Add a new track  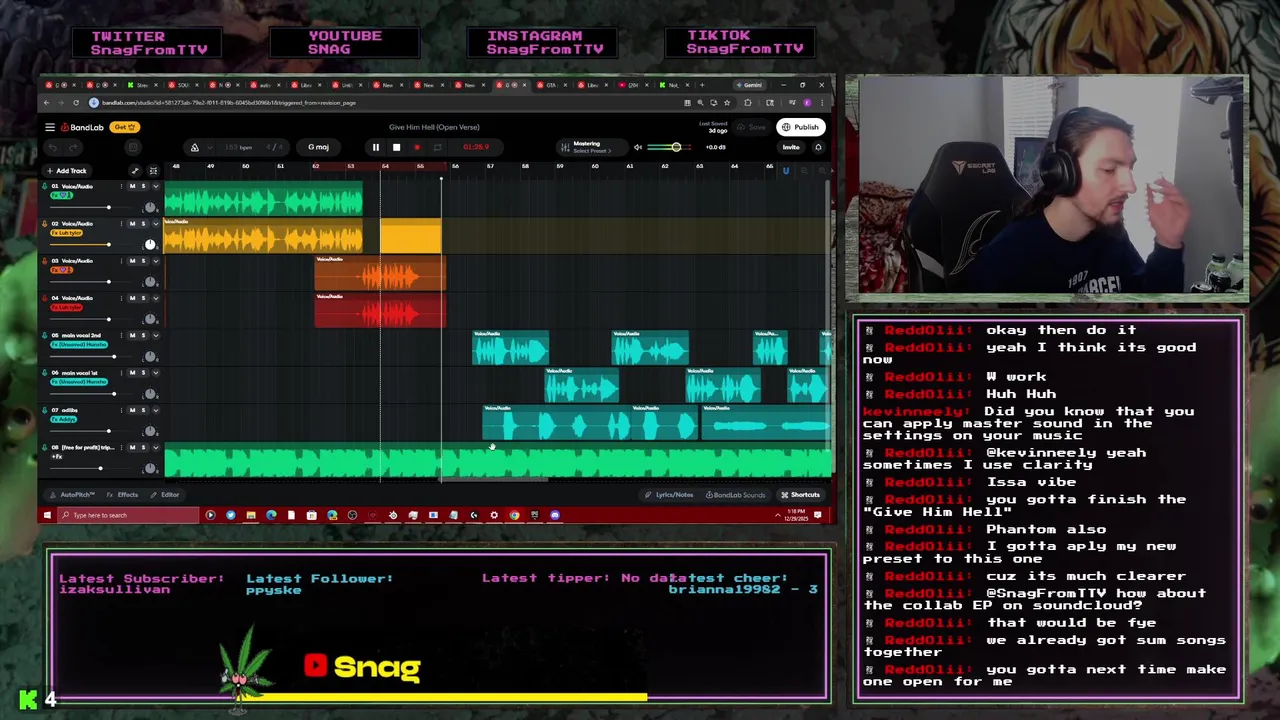[x=67, y=171]
